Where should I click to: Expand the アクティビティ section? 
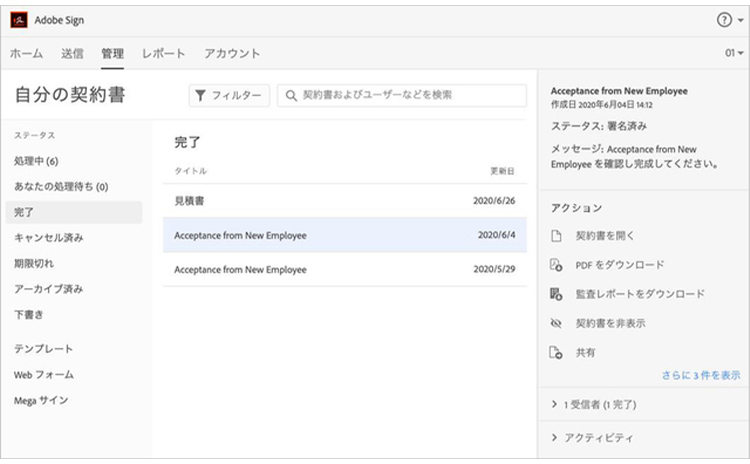click(x=592, y=438)
